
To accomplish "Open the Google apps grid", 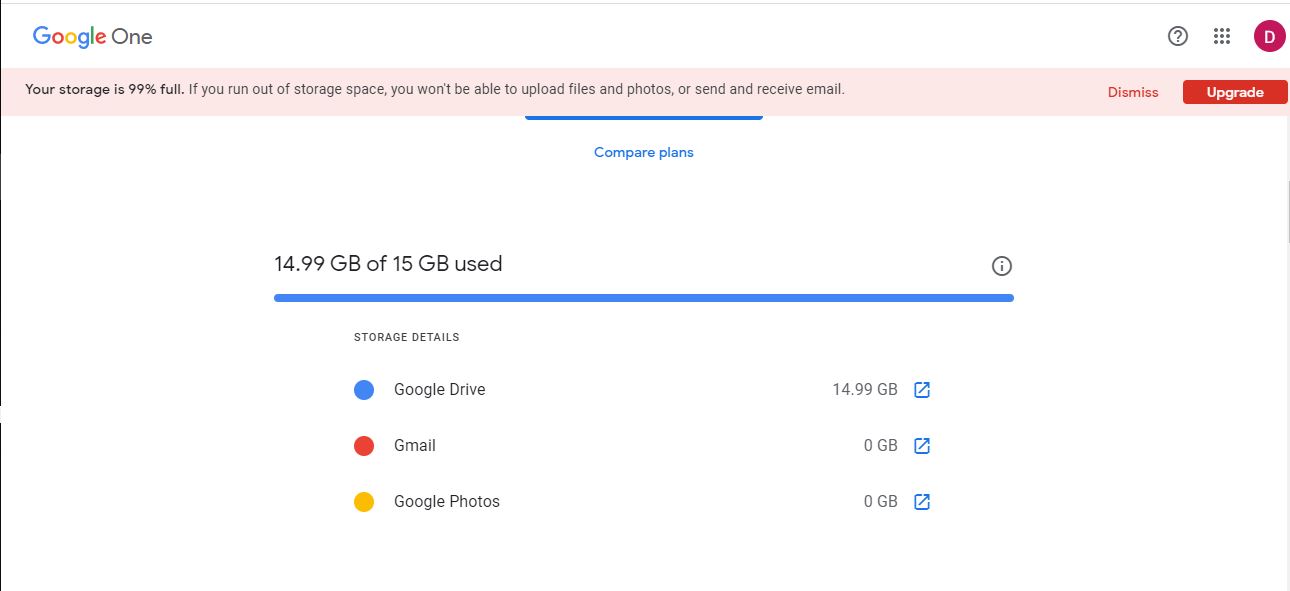I will pos(1221,36).
